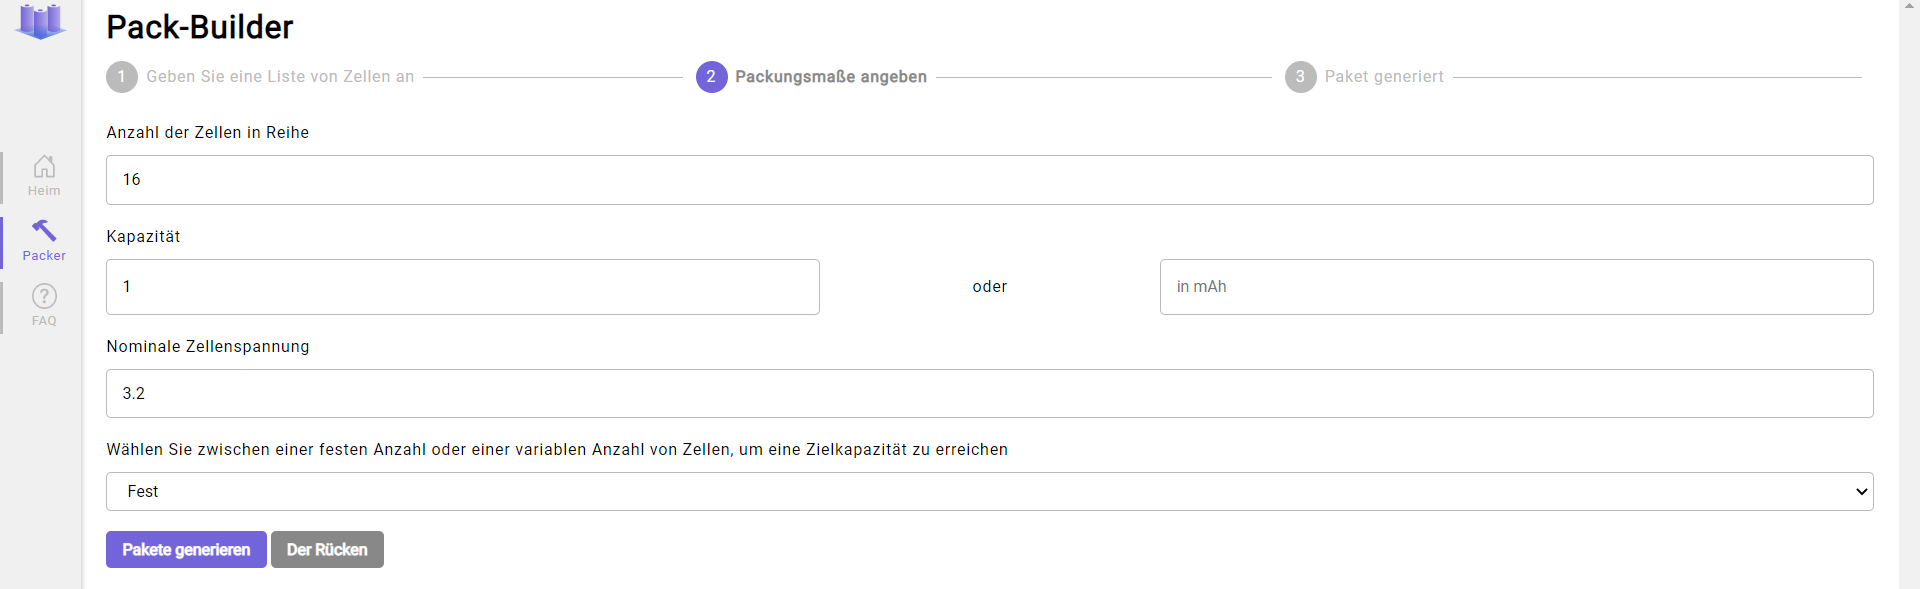Focus the 'Anzahl der Zellen in Reihe' field
This screenshot has width=1920, height=589.
coord(990,180)
